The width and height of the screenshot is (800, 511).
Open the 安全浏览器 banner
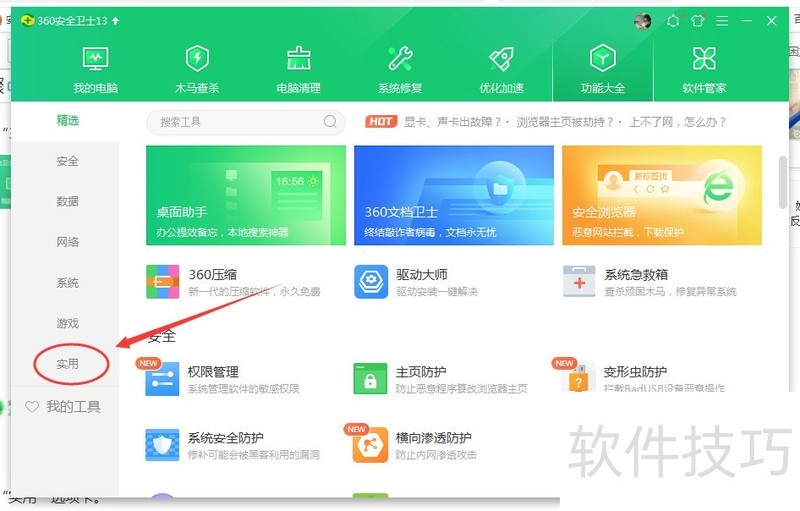tap(662, 195)
